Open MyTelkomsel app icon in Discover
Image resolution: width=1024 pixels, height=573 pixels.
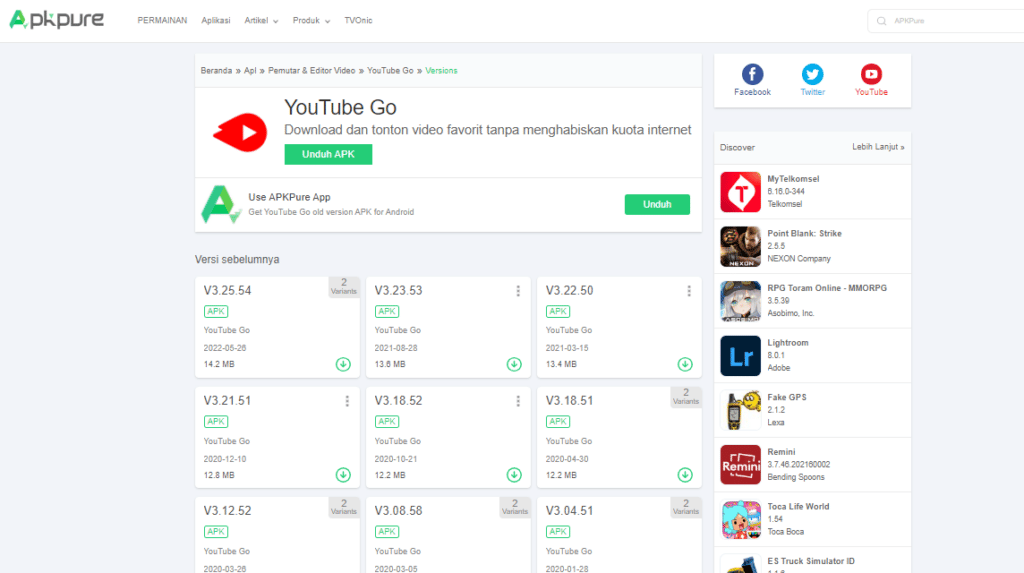click(740, 192)
